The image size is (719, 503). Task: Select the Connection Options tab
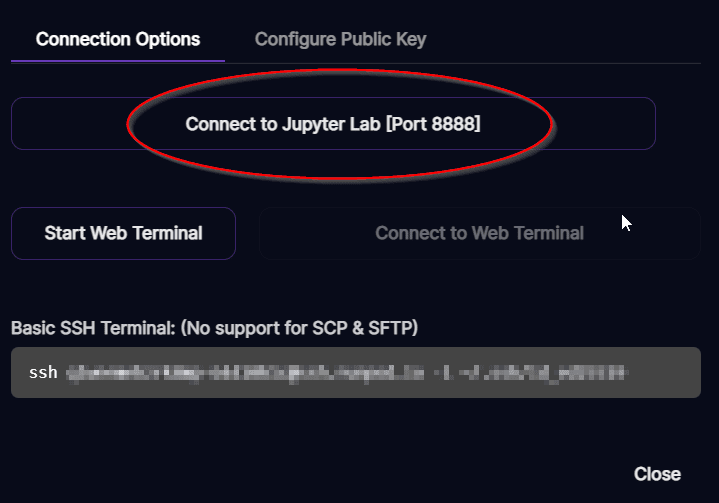(x=118, y=39)
